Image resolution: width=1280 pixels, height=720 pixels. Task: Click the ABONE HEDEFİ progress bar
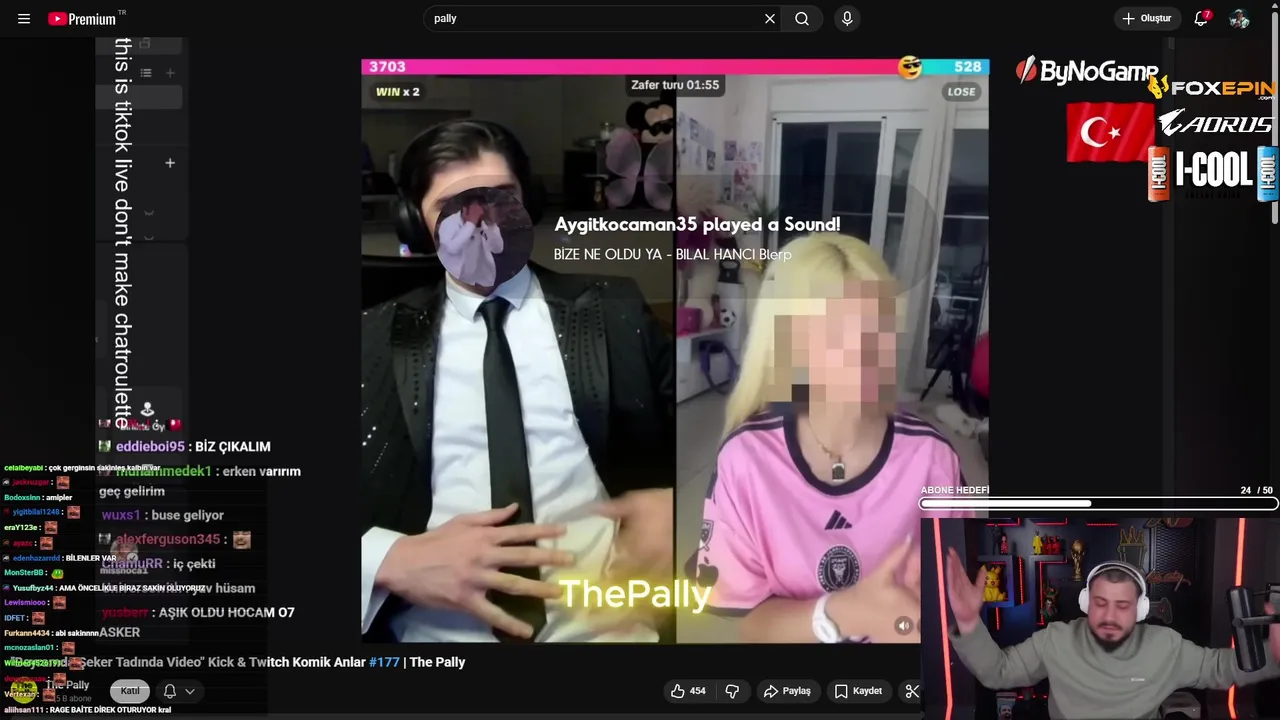1096,504
